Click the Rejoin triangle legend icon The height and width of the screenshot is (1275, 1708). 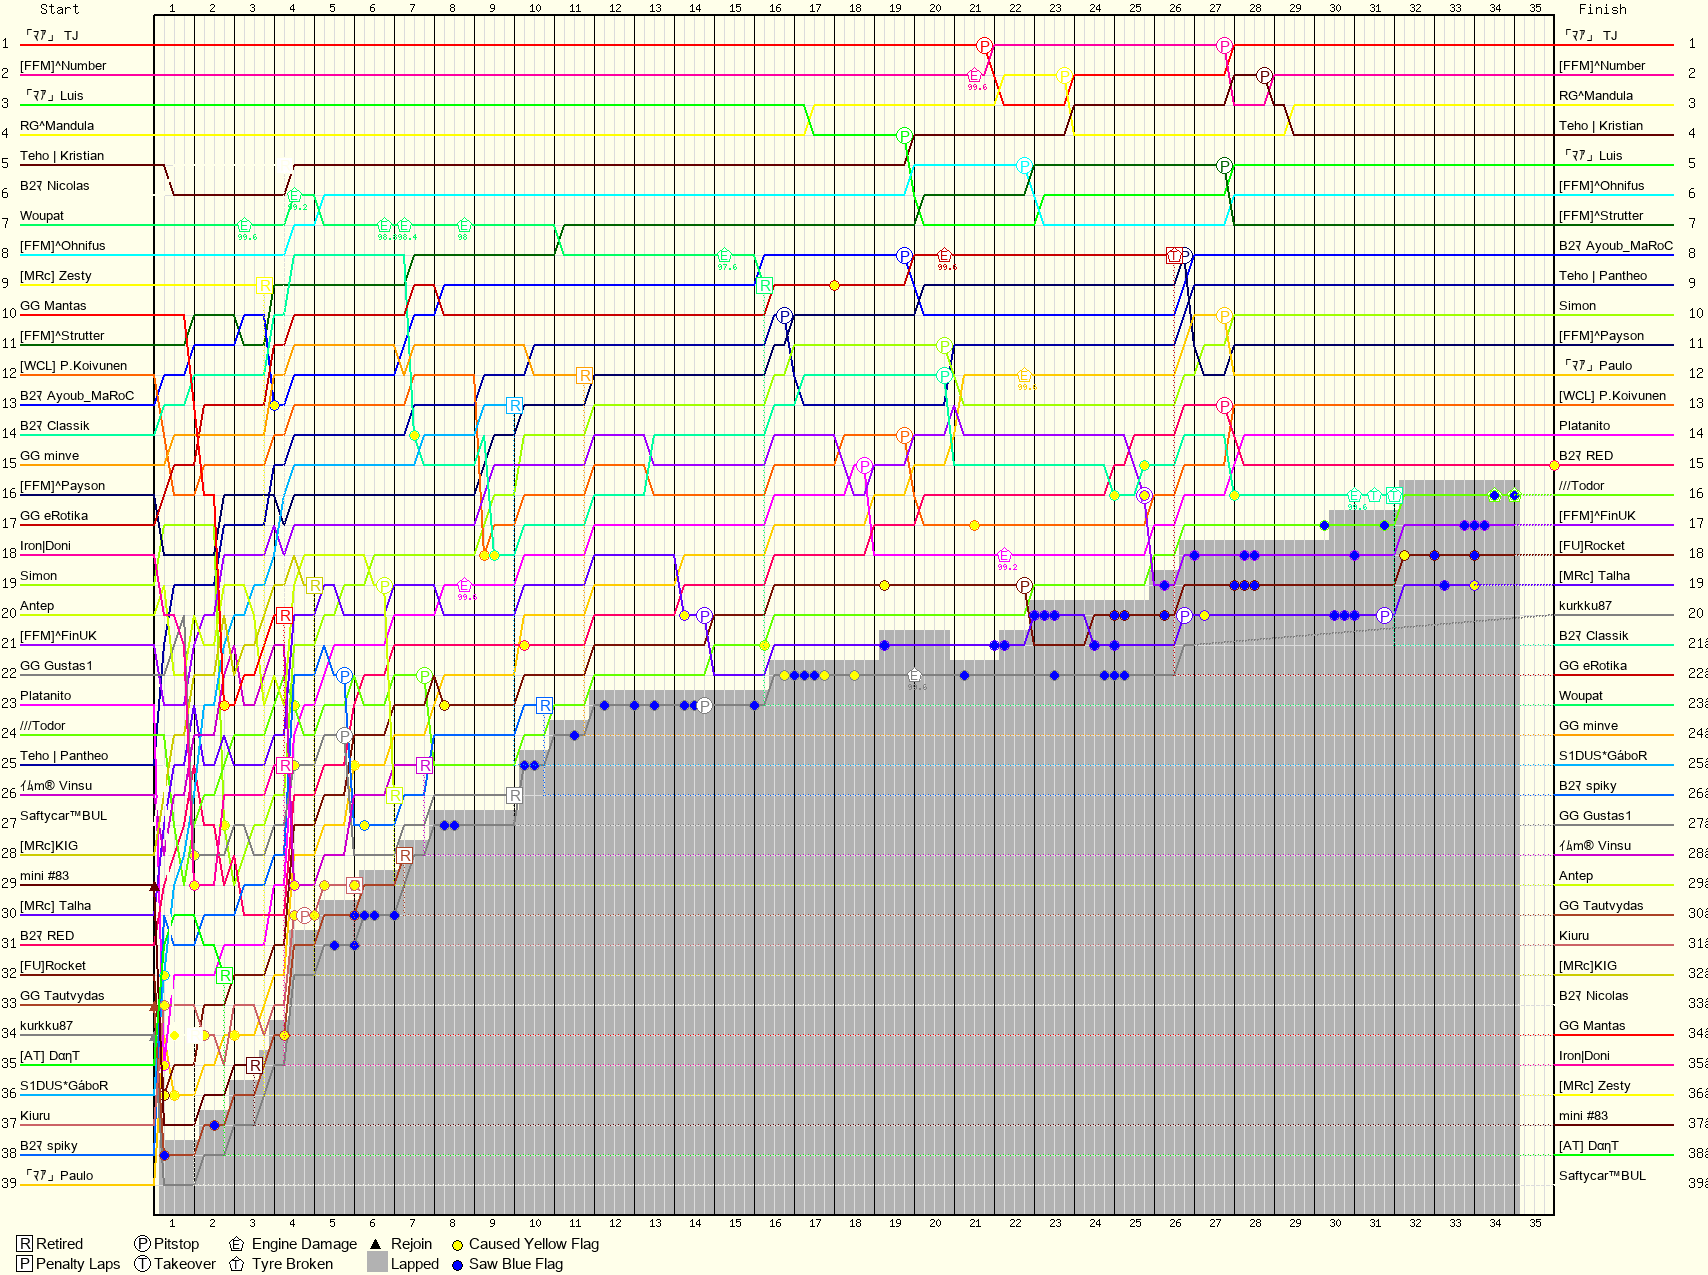376,1244
